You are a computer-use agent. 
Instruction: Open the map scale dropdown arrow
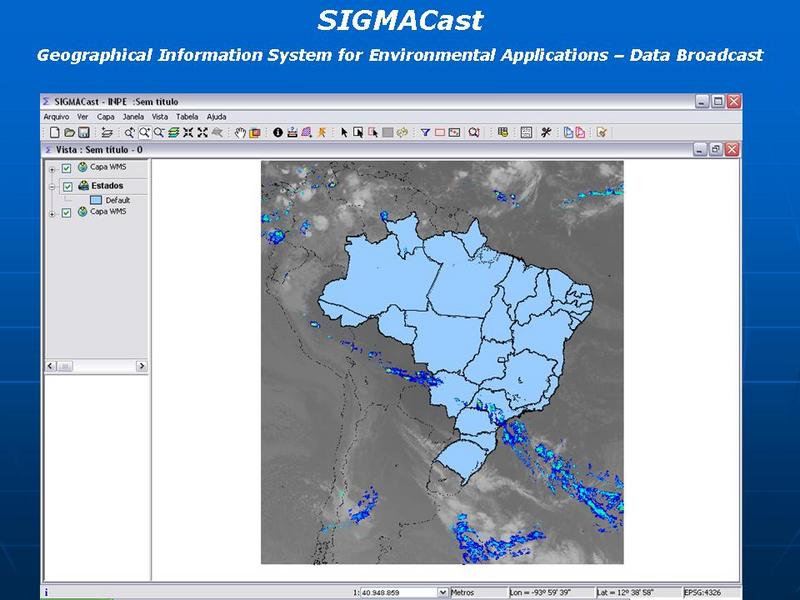pos(442,592)
